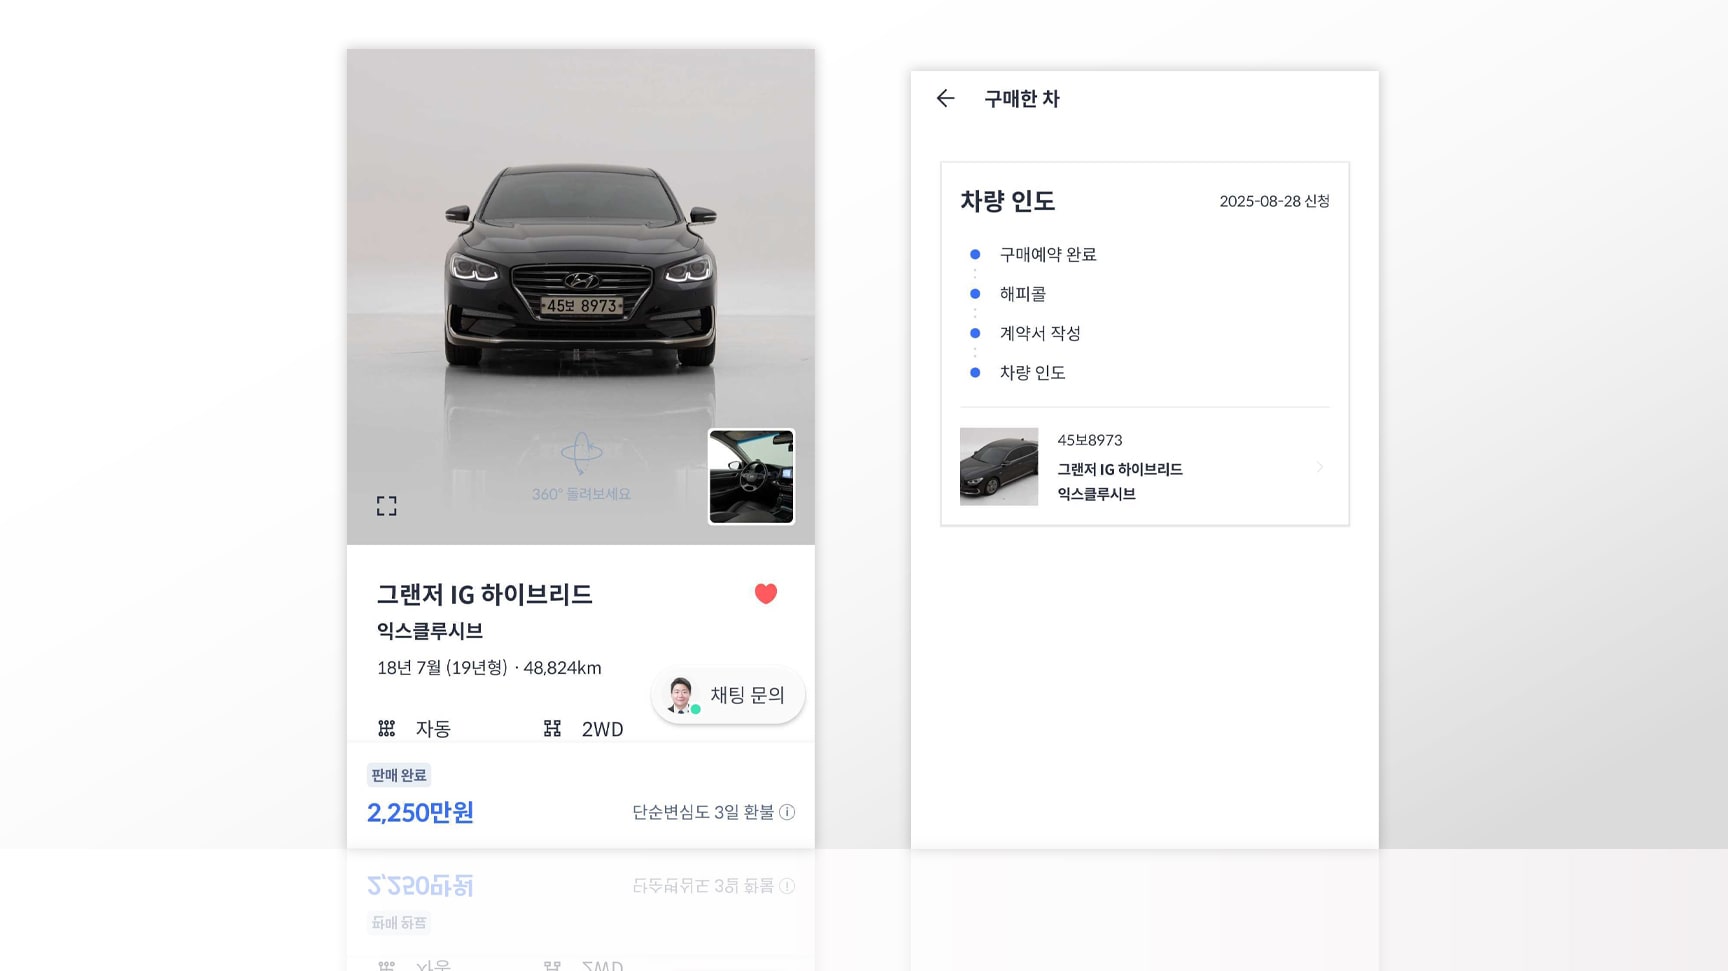This screenshot has width=1728, height=971.
Task: Click the back arrow on 구매한 차 screen
Action: click(x=946, y=98)
